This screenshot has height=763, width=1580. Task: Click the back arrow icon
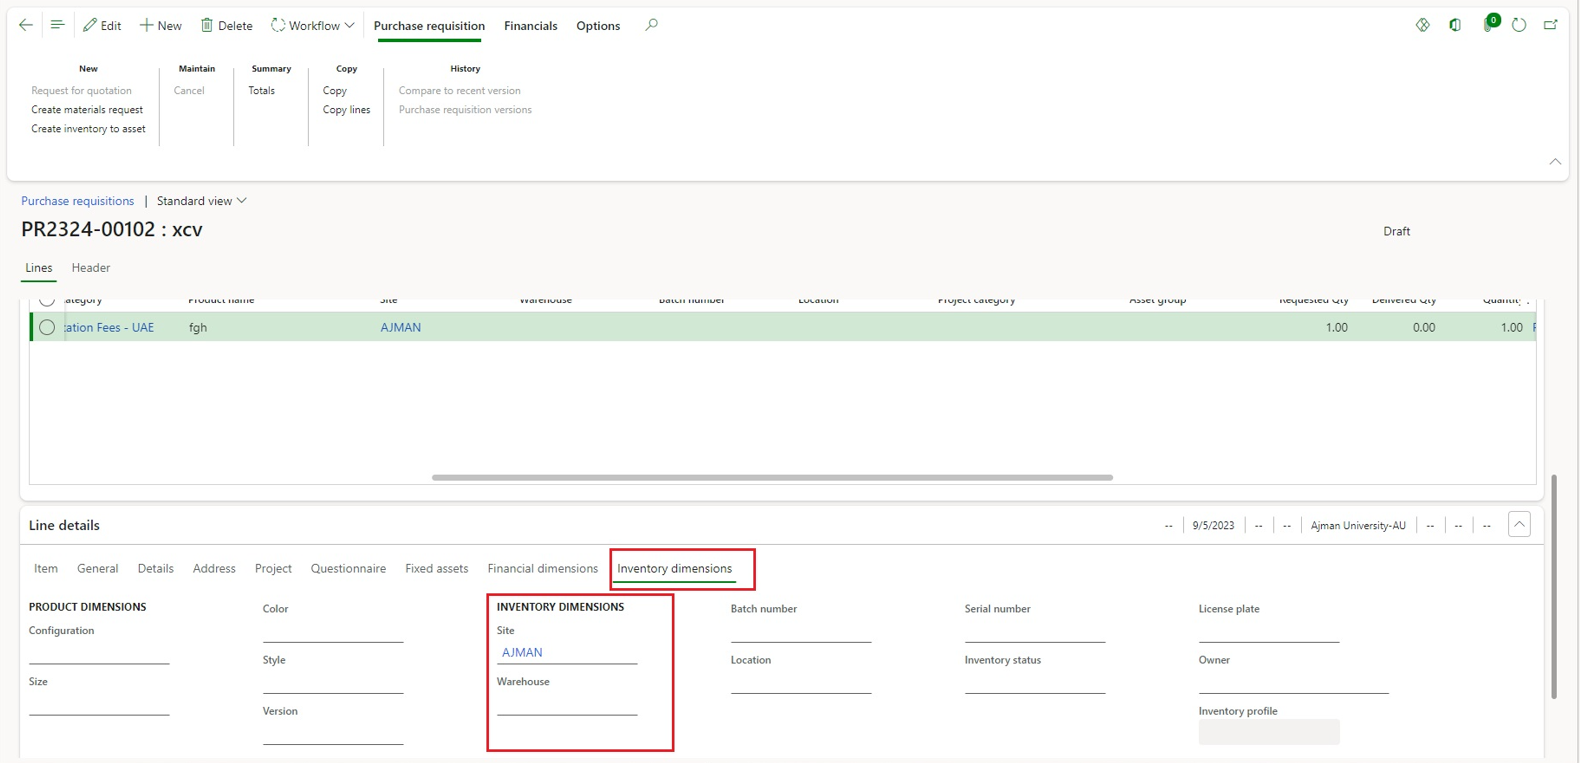pos(26,25)
